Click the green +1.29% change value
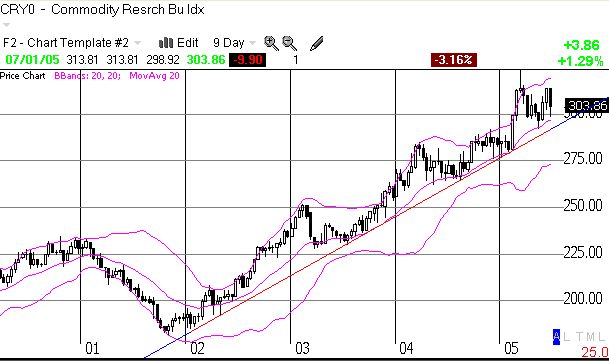The width and height of the screenshot is (609, 361). point(580,61)
